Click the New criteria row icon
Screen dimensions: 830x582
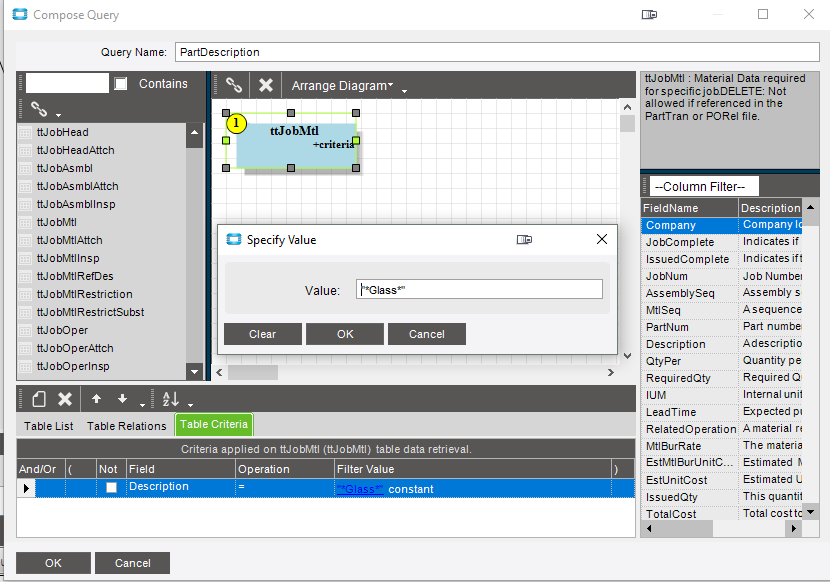point(39,399)
